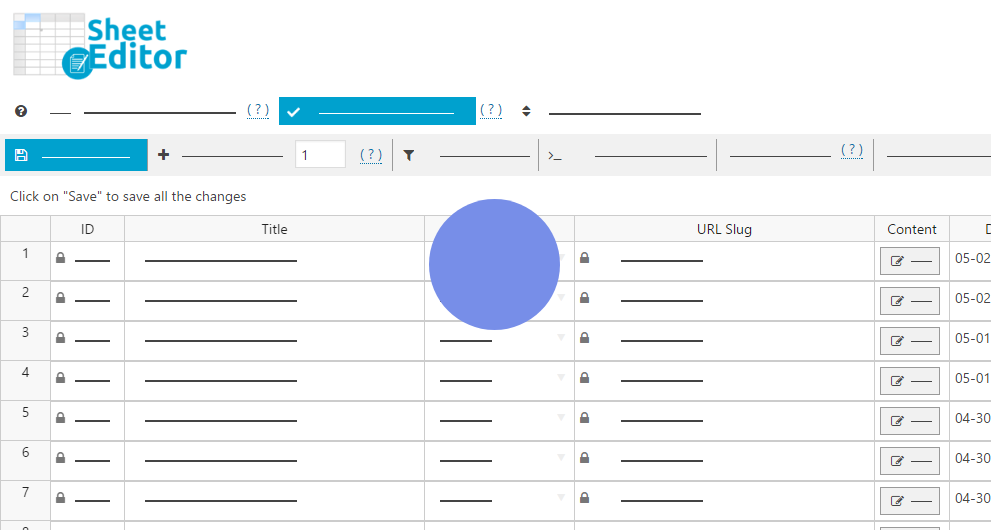
Task: Click the ID lock icon in row 2
Action: (x=60, y=298)
